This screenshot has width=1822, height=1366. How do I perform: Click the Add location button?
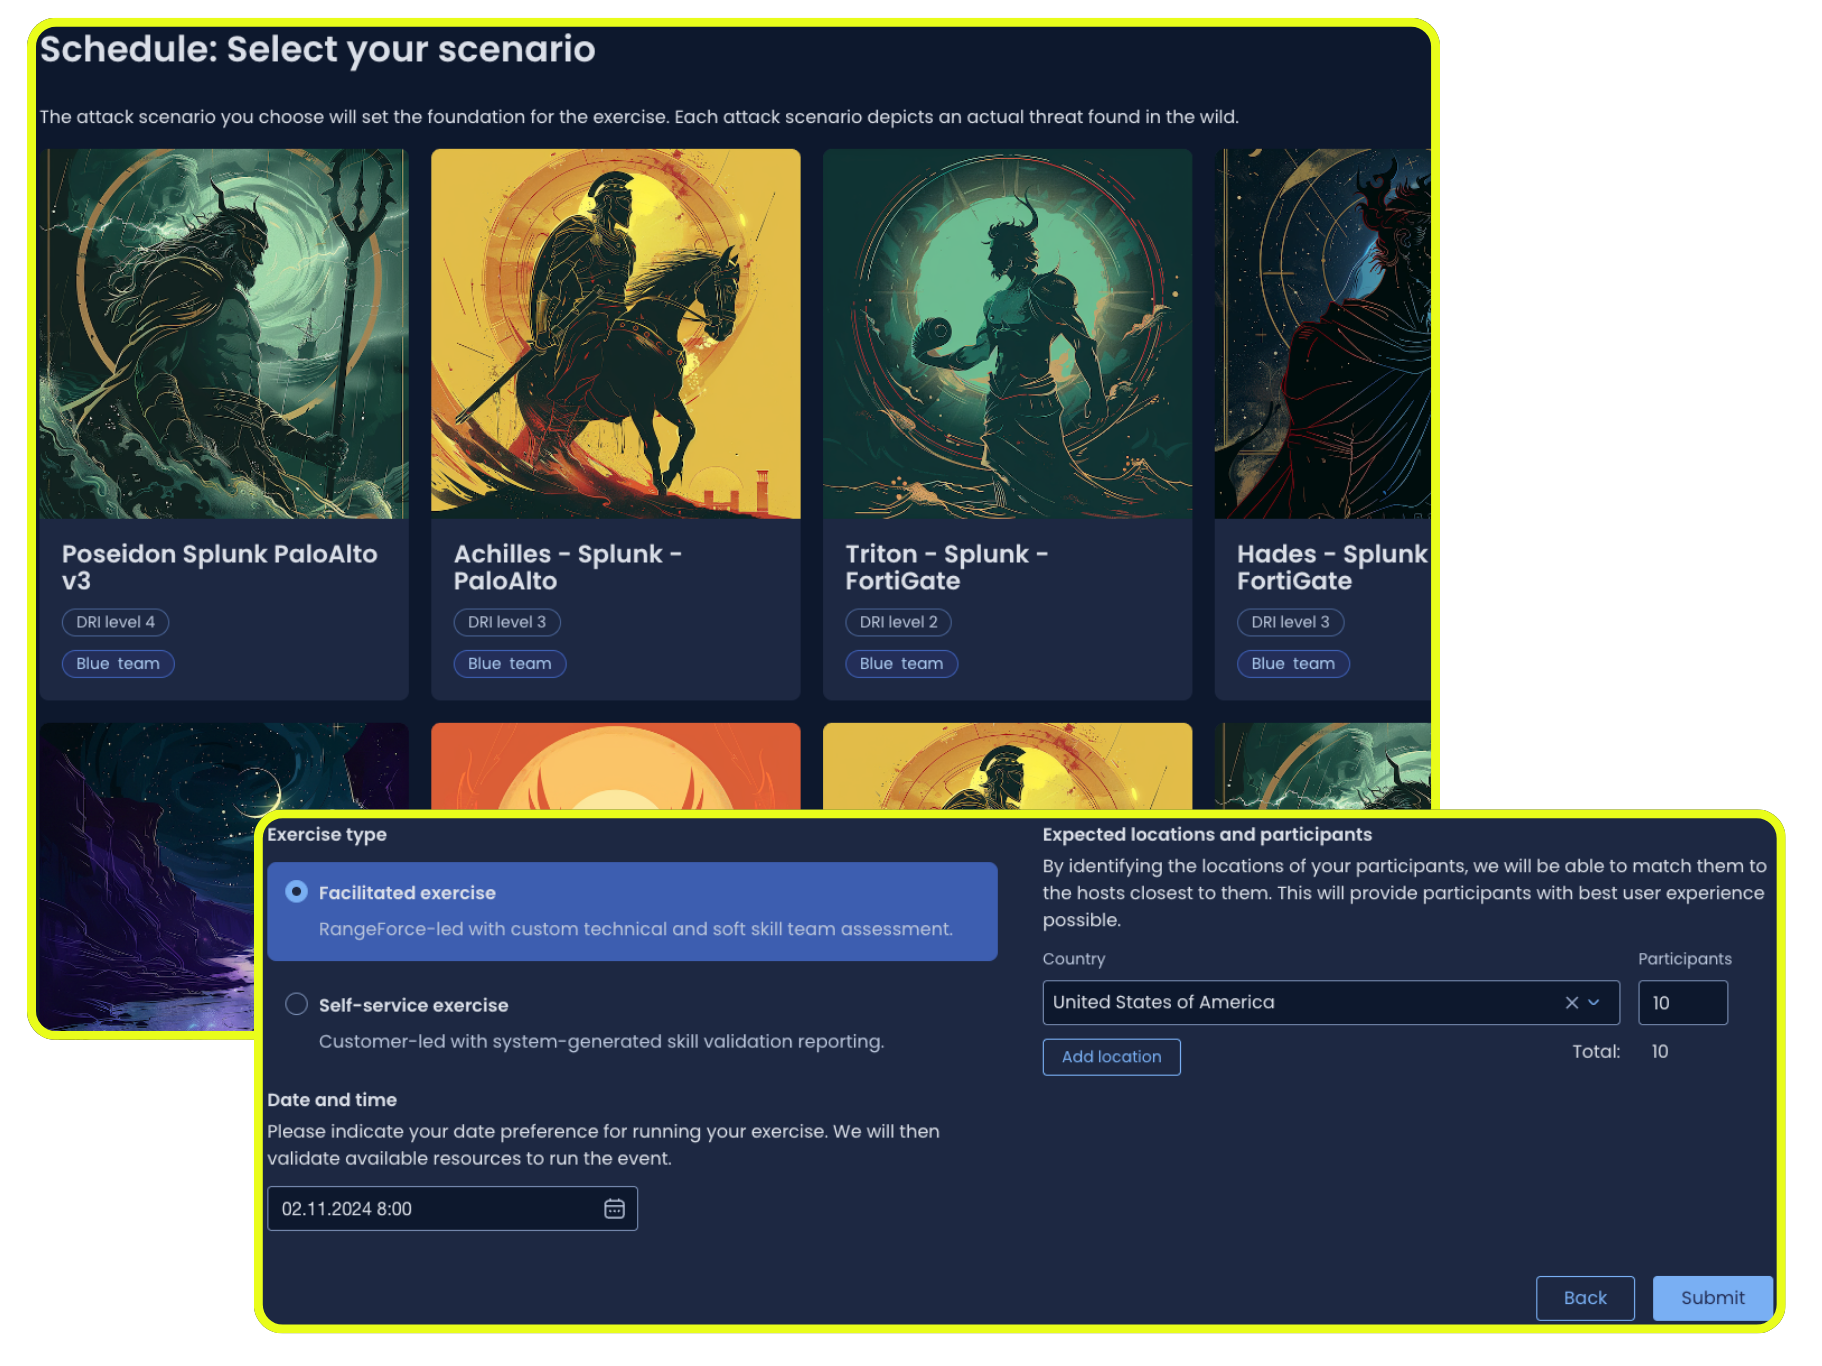click(x=1111, y=1056)
